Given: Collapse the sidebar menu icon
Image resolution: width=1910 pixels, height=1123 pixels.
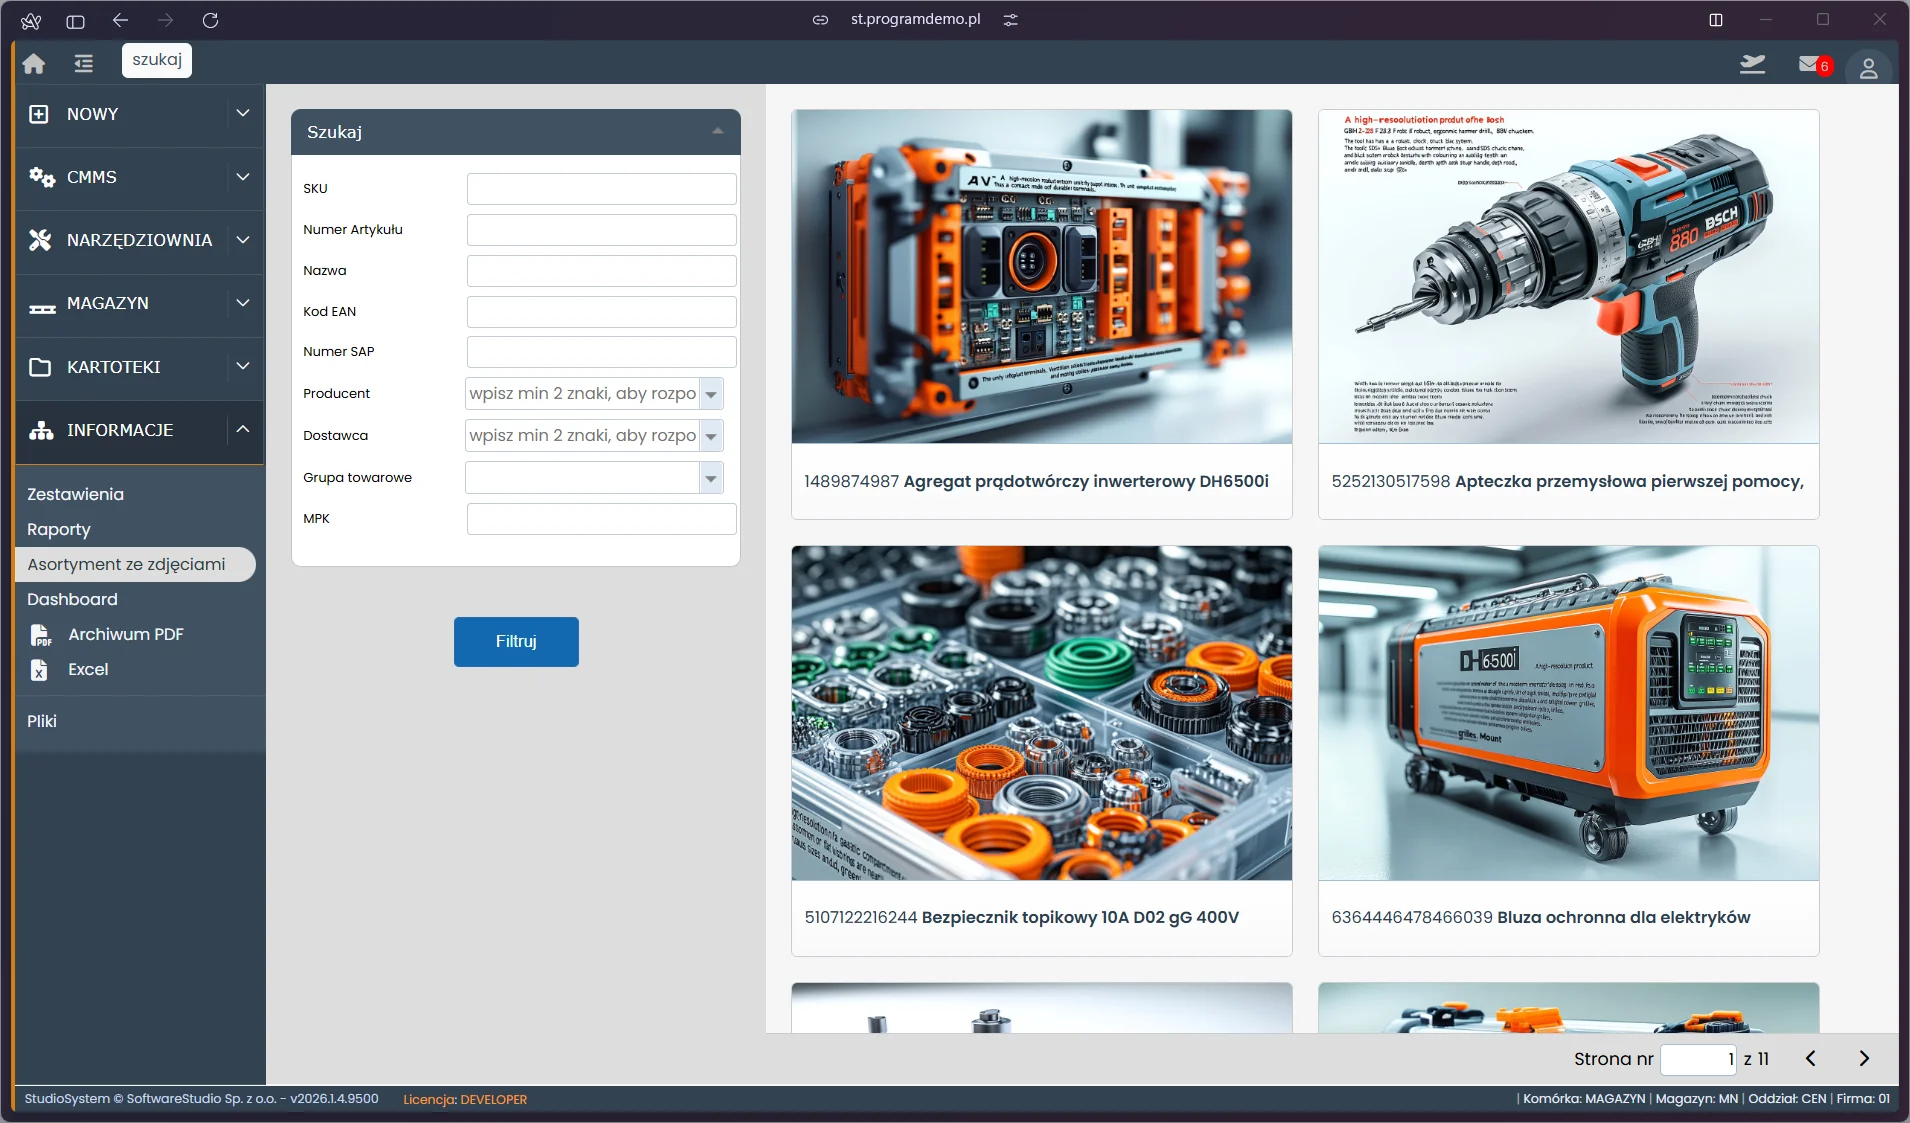Looking at the screenshot, I should [x=84, y=64].
